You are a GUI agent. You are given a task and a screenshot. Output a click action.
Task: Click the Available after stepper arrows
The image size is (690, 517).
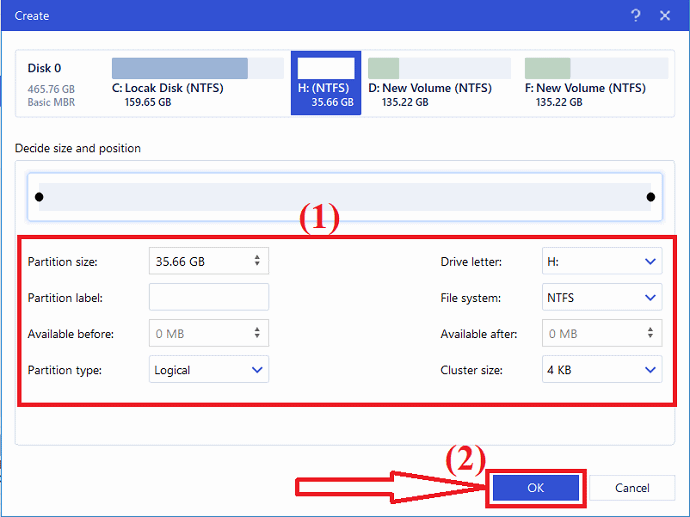650,333
